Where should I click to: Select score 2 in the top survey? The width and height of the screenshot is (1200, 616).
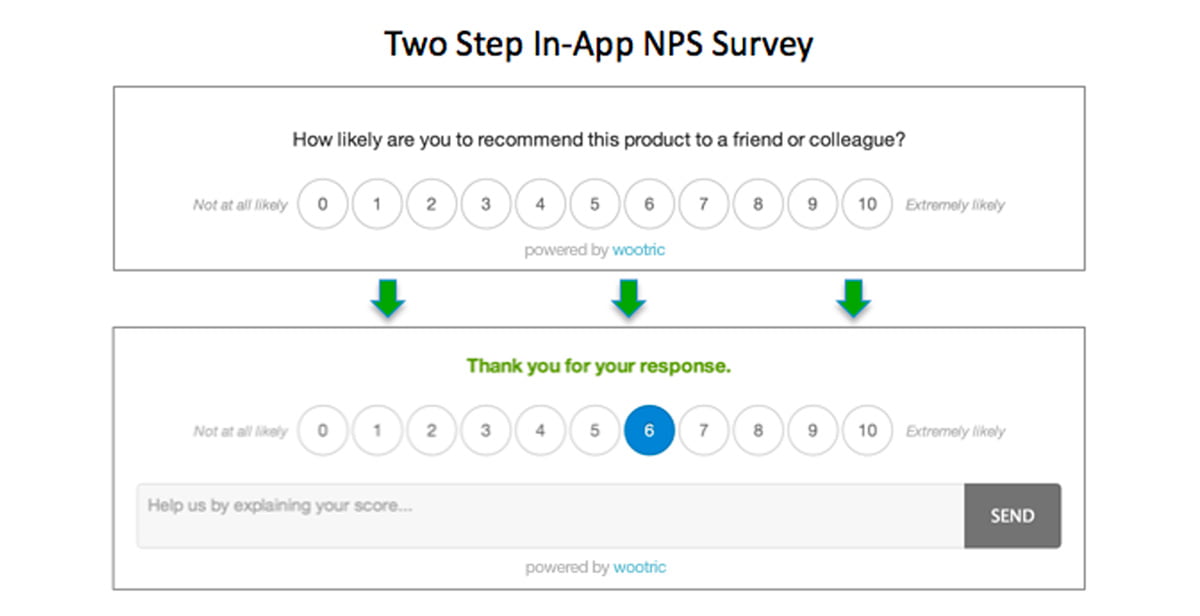[431, 205]
